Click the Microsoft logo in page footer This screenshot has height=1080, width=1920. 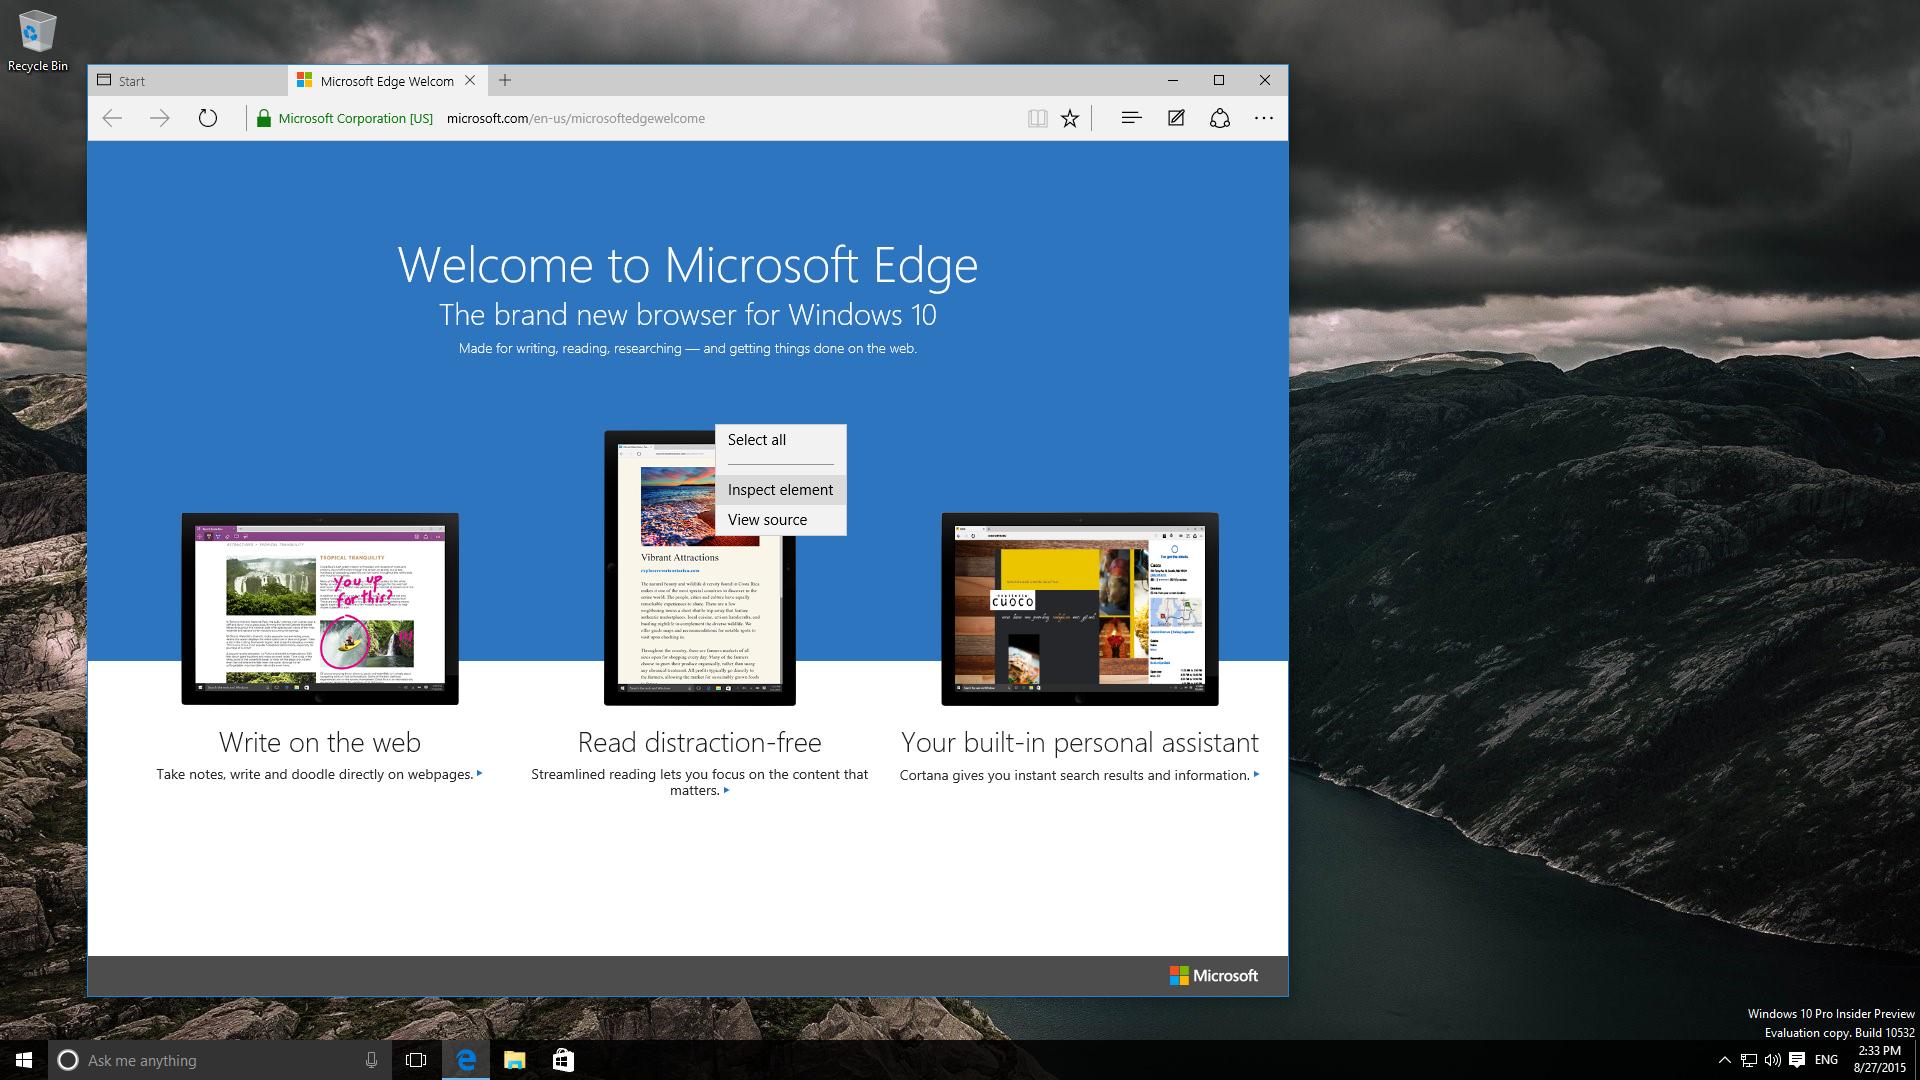(x=1214, y=976)
